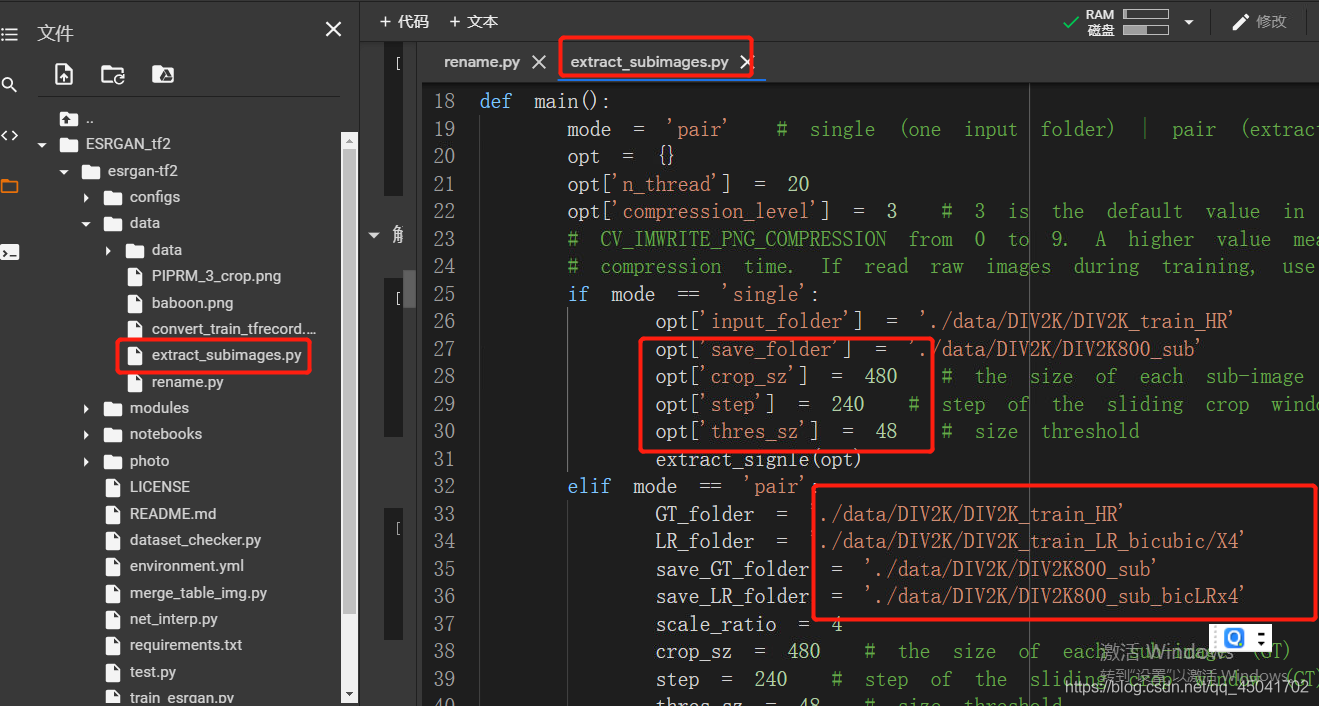Open rename.py in the file tree
Screen dimensions: 1319x706
[x=187, y=382]
